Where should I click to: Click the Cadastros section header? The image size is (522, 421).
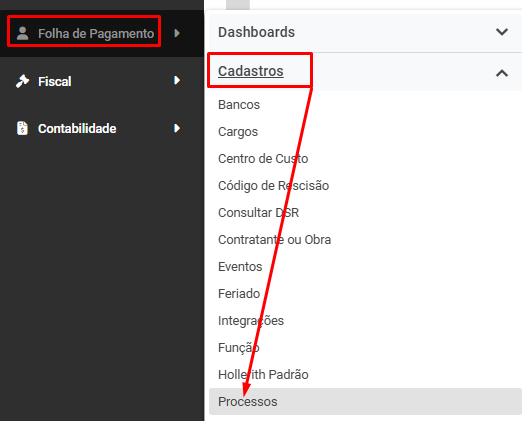click(x=251, y=71)
